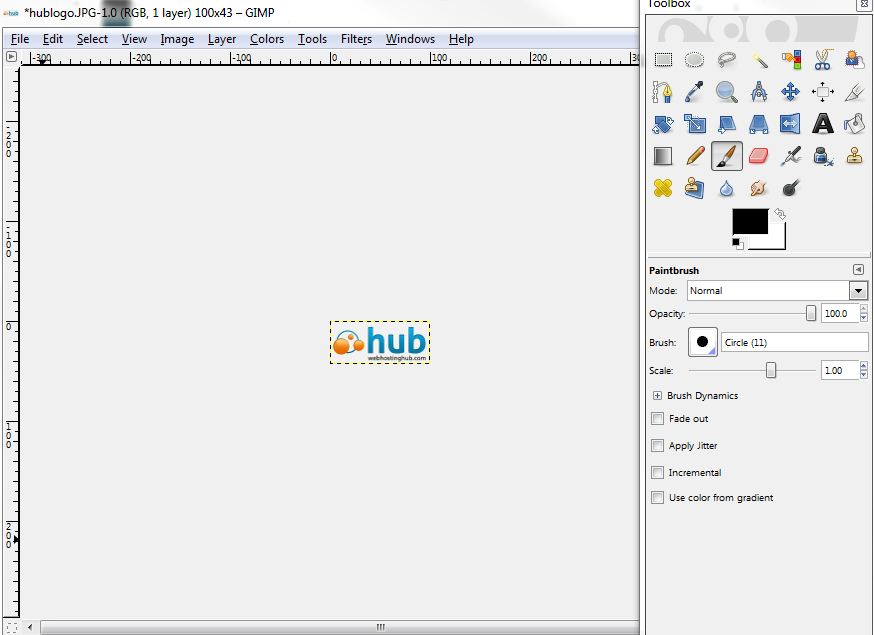Open the Colors menu
This screenshot has width=874, height=635.
(x=267, y=39)
